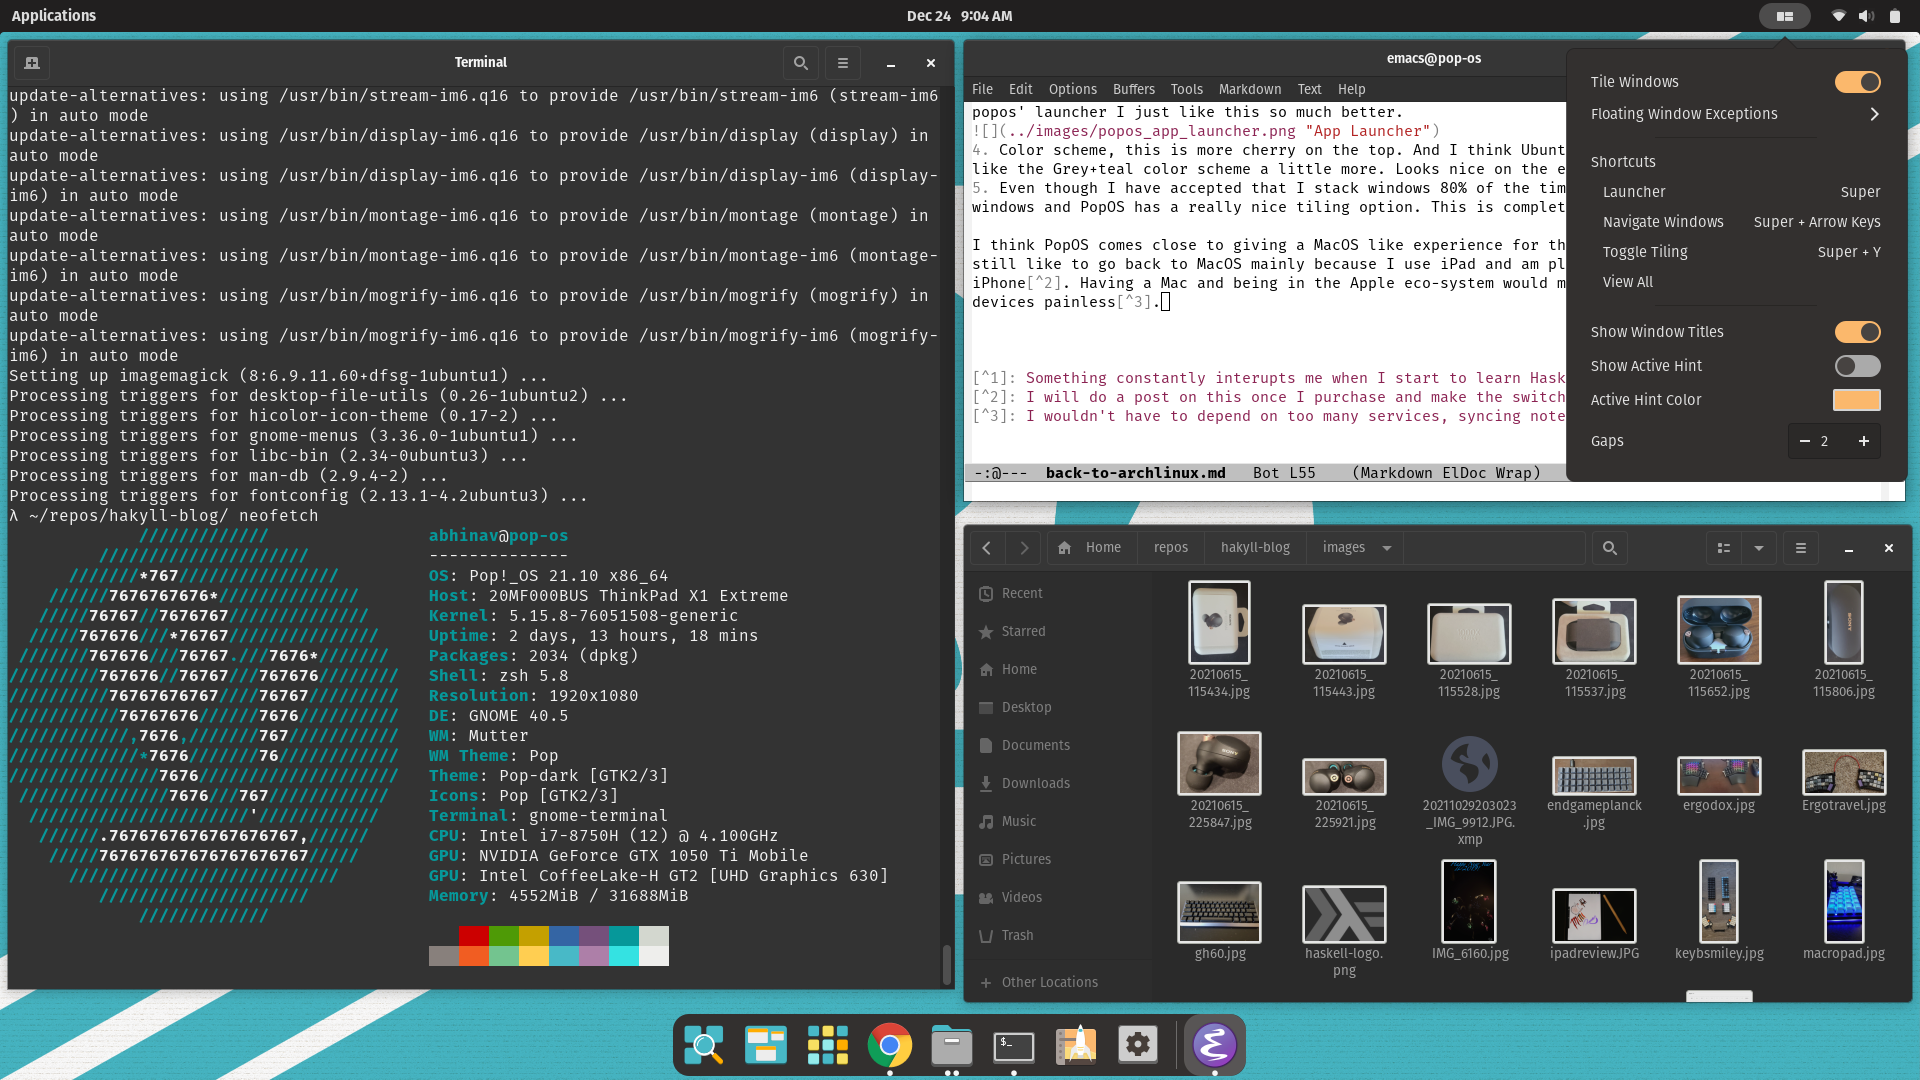Open Documents in the file manager sidebar
The image size is (1920, 1080).
pos(1058,745)
